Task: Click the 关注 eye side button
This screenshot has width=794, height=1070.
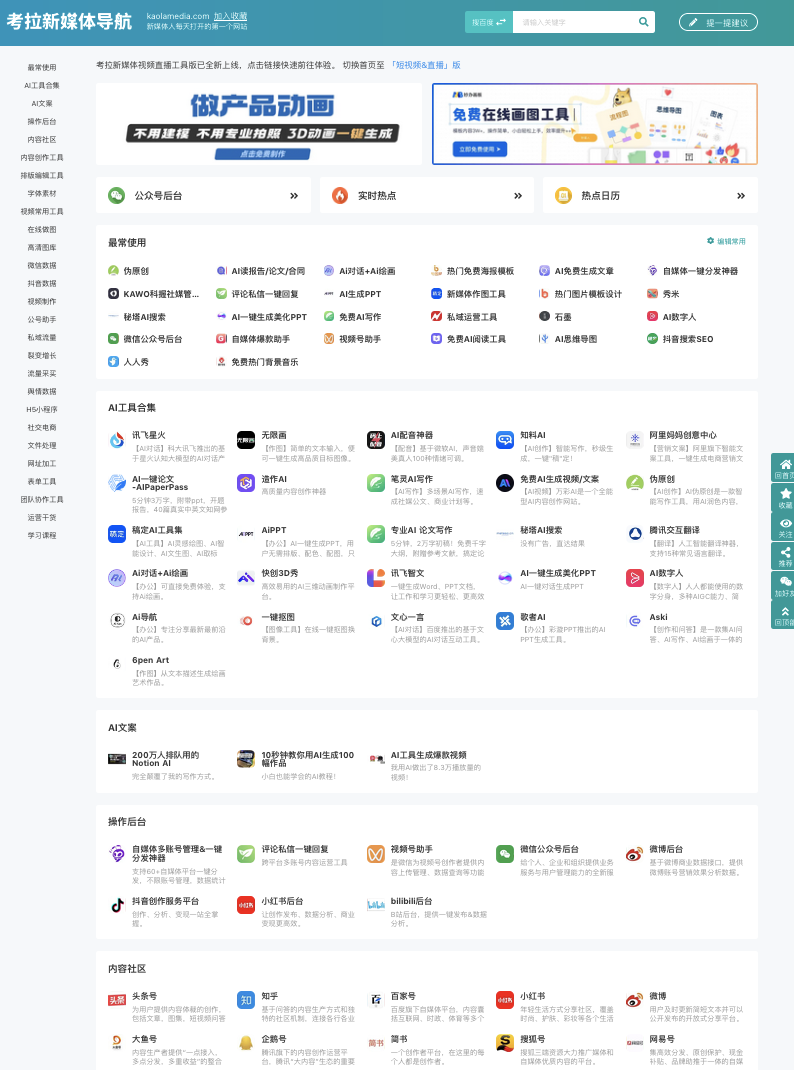Action: click(783, 527)
